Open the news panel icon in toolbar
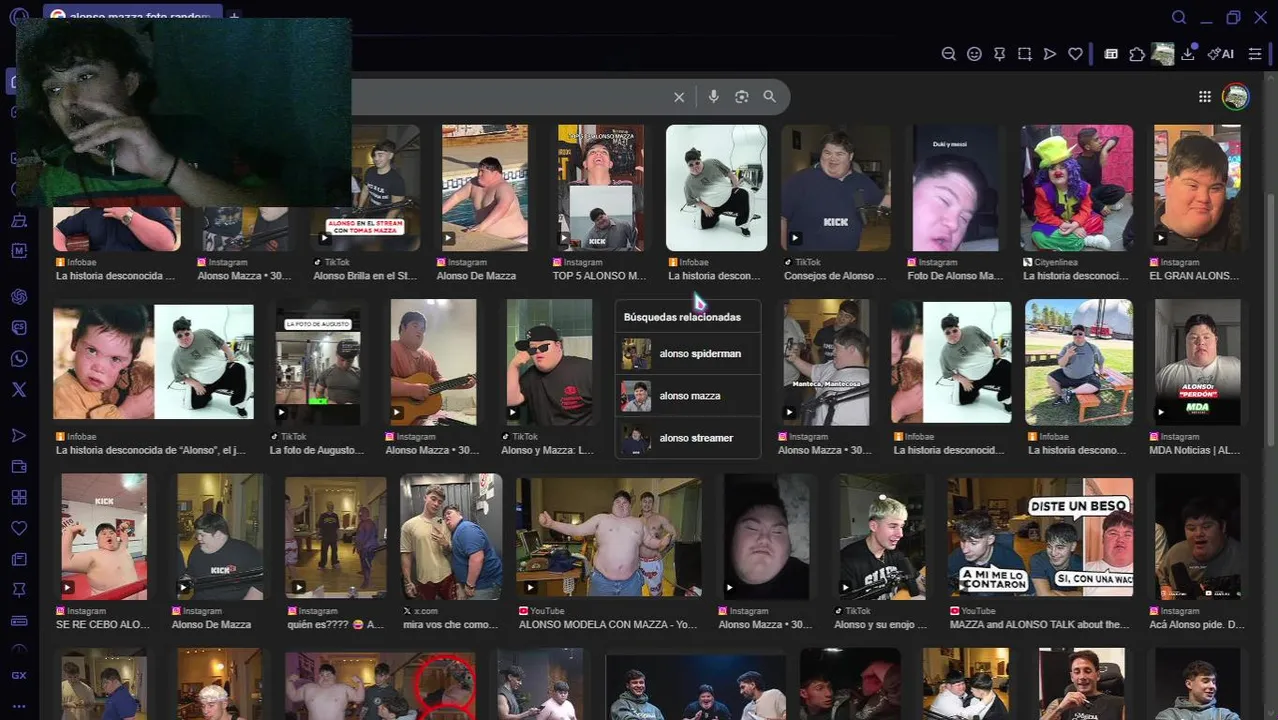Image resolution: width=1278 pixels, height=720 pixels. tap(1111, 54)
